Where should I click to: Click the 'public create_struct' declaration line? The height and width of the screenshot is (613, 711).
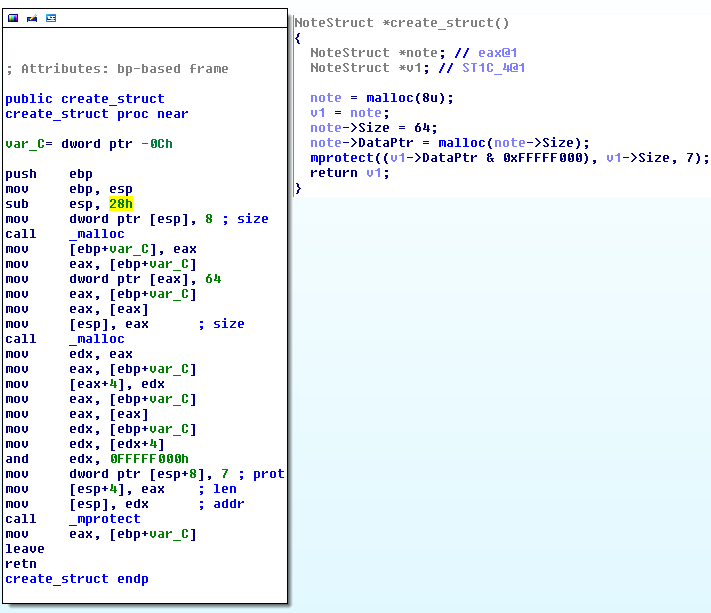pos(84,99)
